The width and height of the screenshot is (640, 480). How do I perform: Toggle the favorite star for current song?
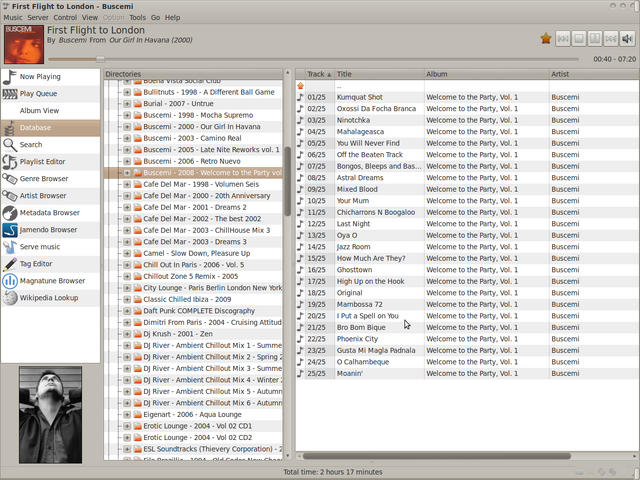(x=546, y=39)
